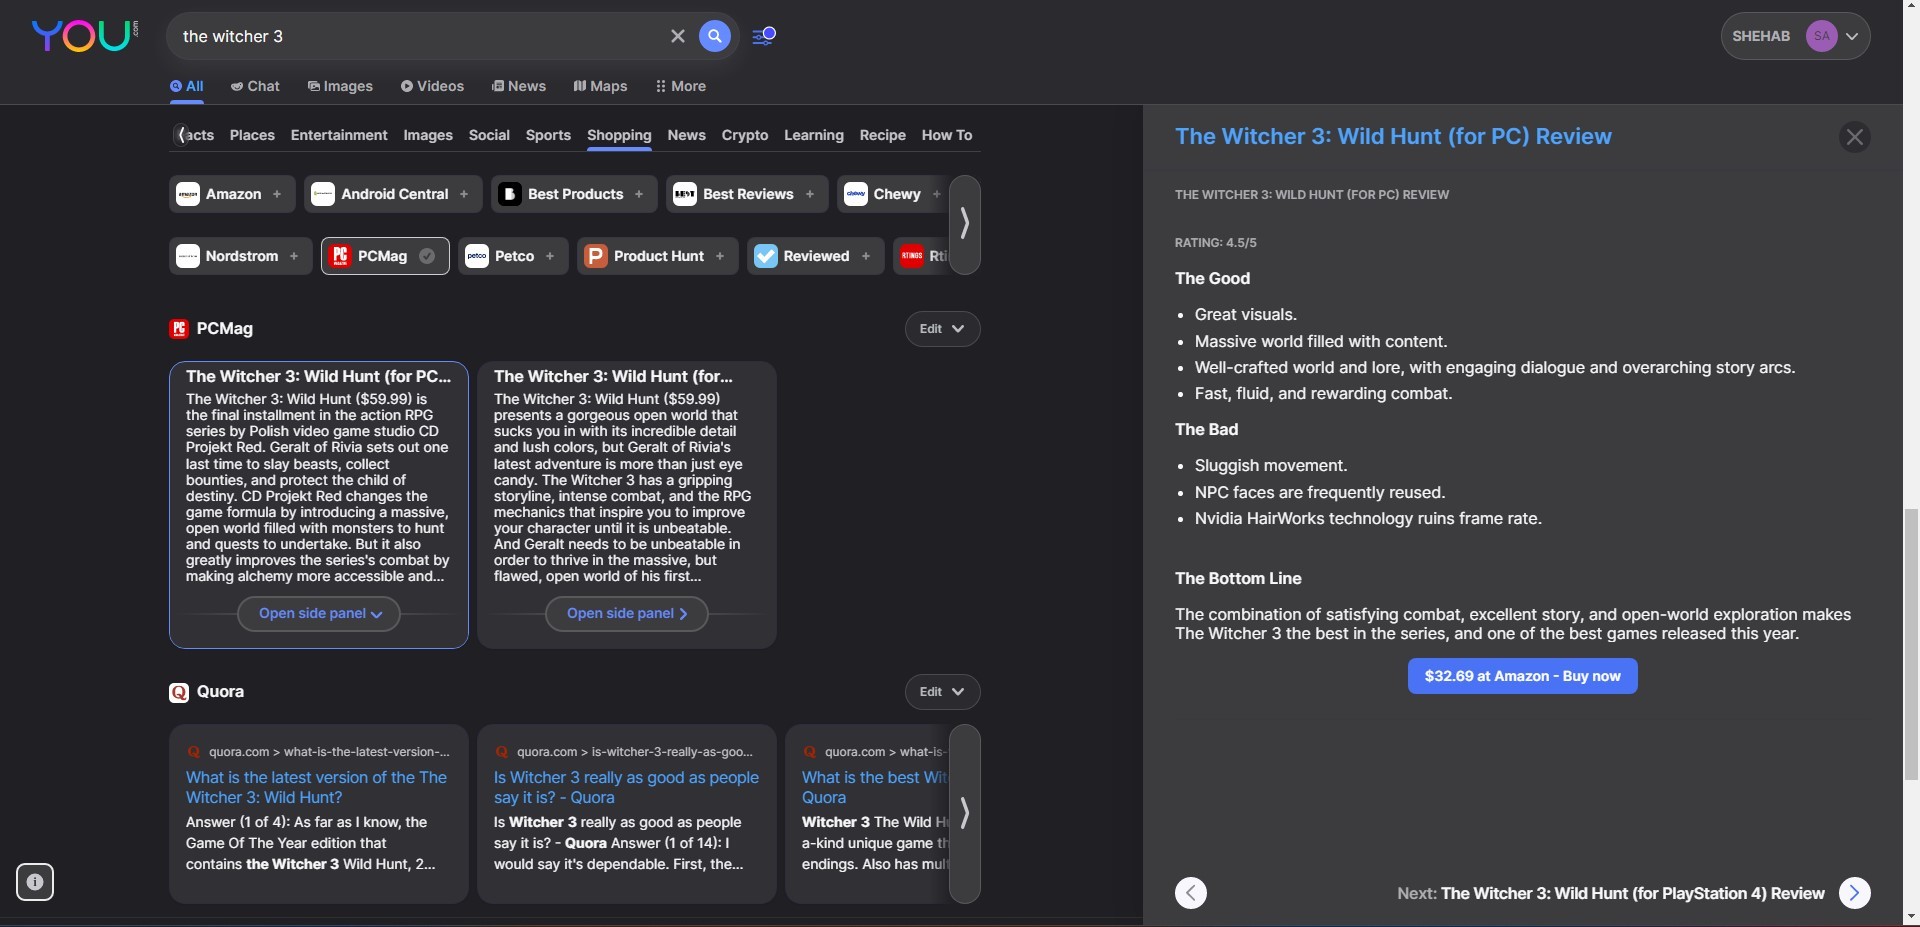Select the How To category
Image resolution: width=1920 pixels, height=927 pixels.
[x=947, y=135]
